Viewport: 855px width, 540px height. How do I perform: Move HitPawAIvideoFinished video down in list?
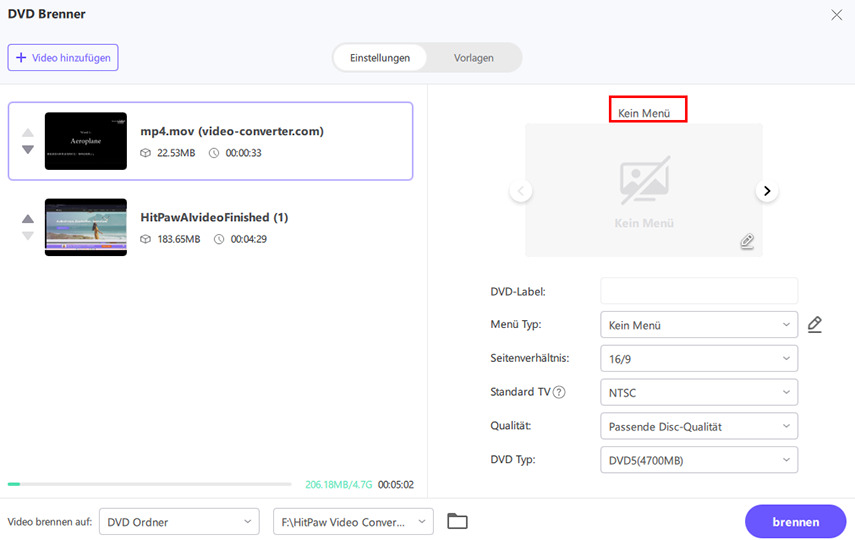pos(28,236)
